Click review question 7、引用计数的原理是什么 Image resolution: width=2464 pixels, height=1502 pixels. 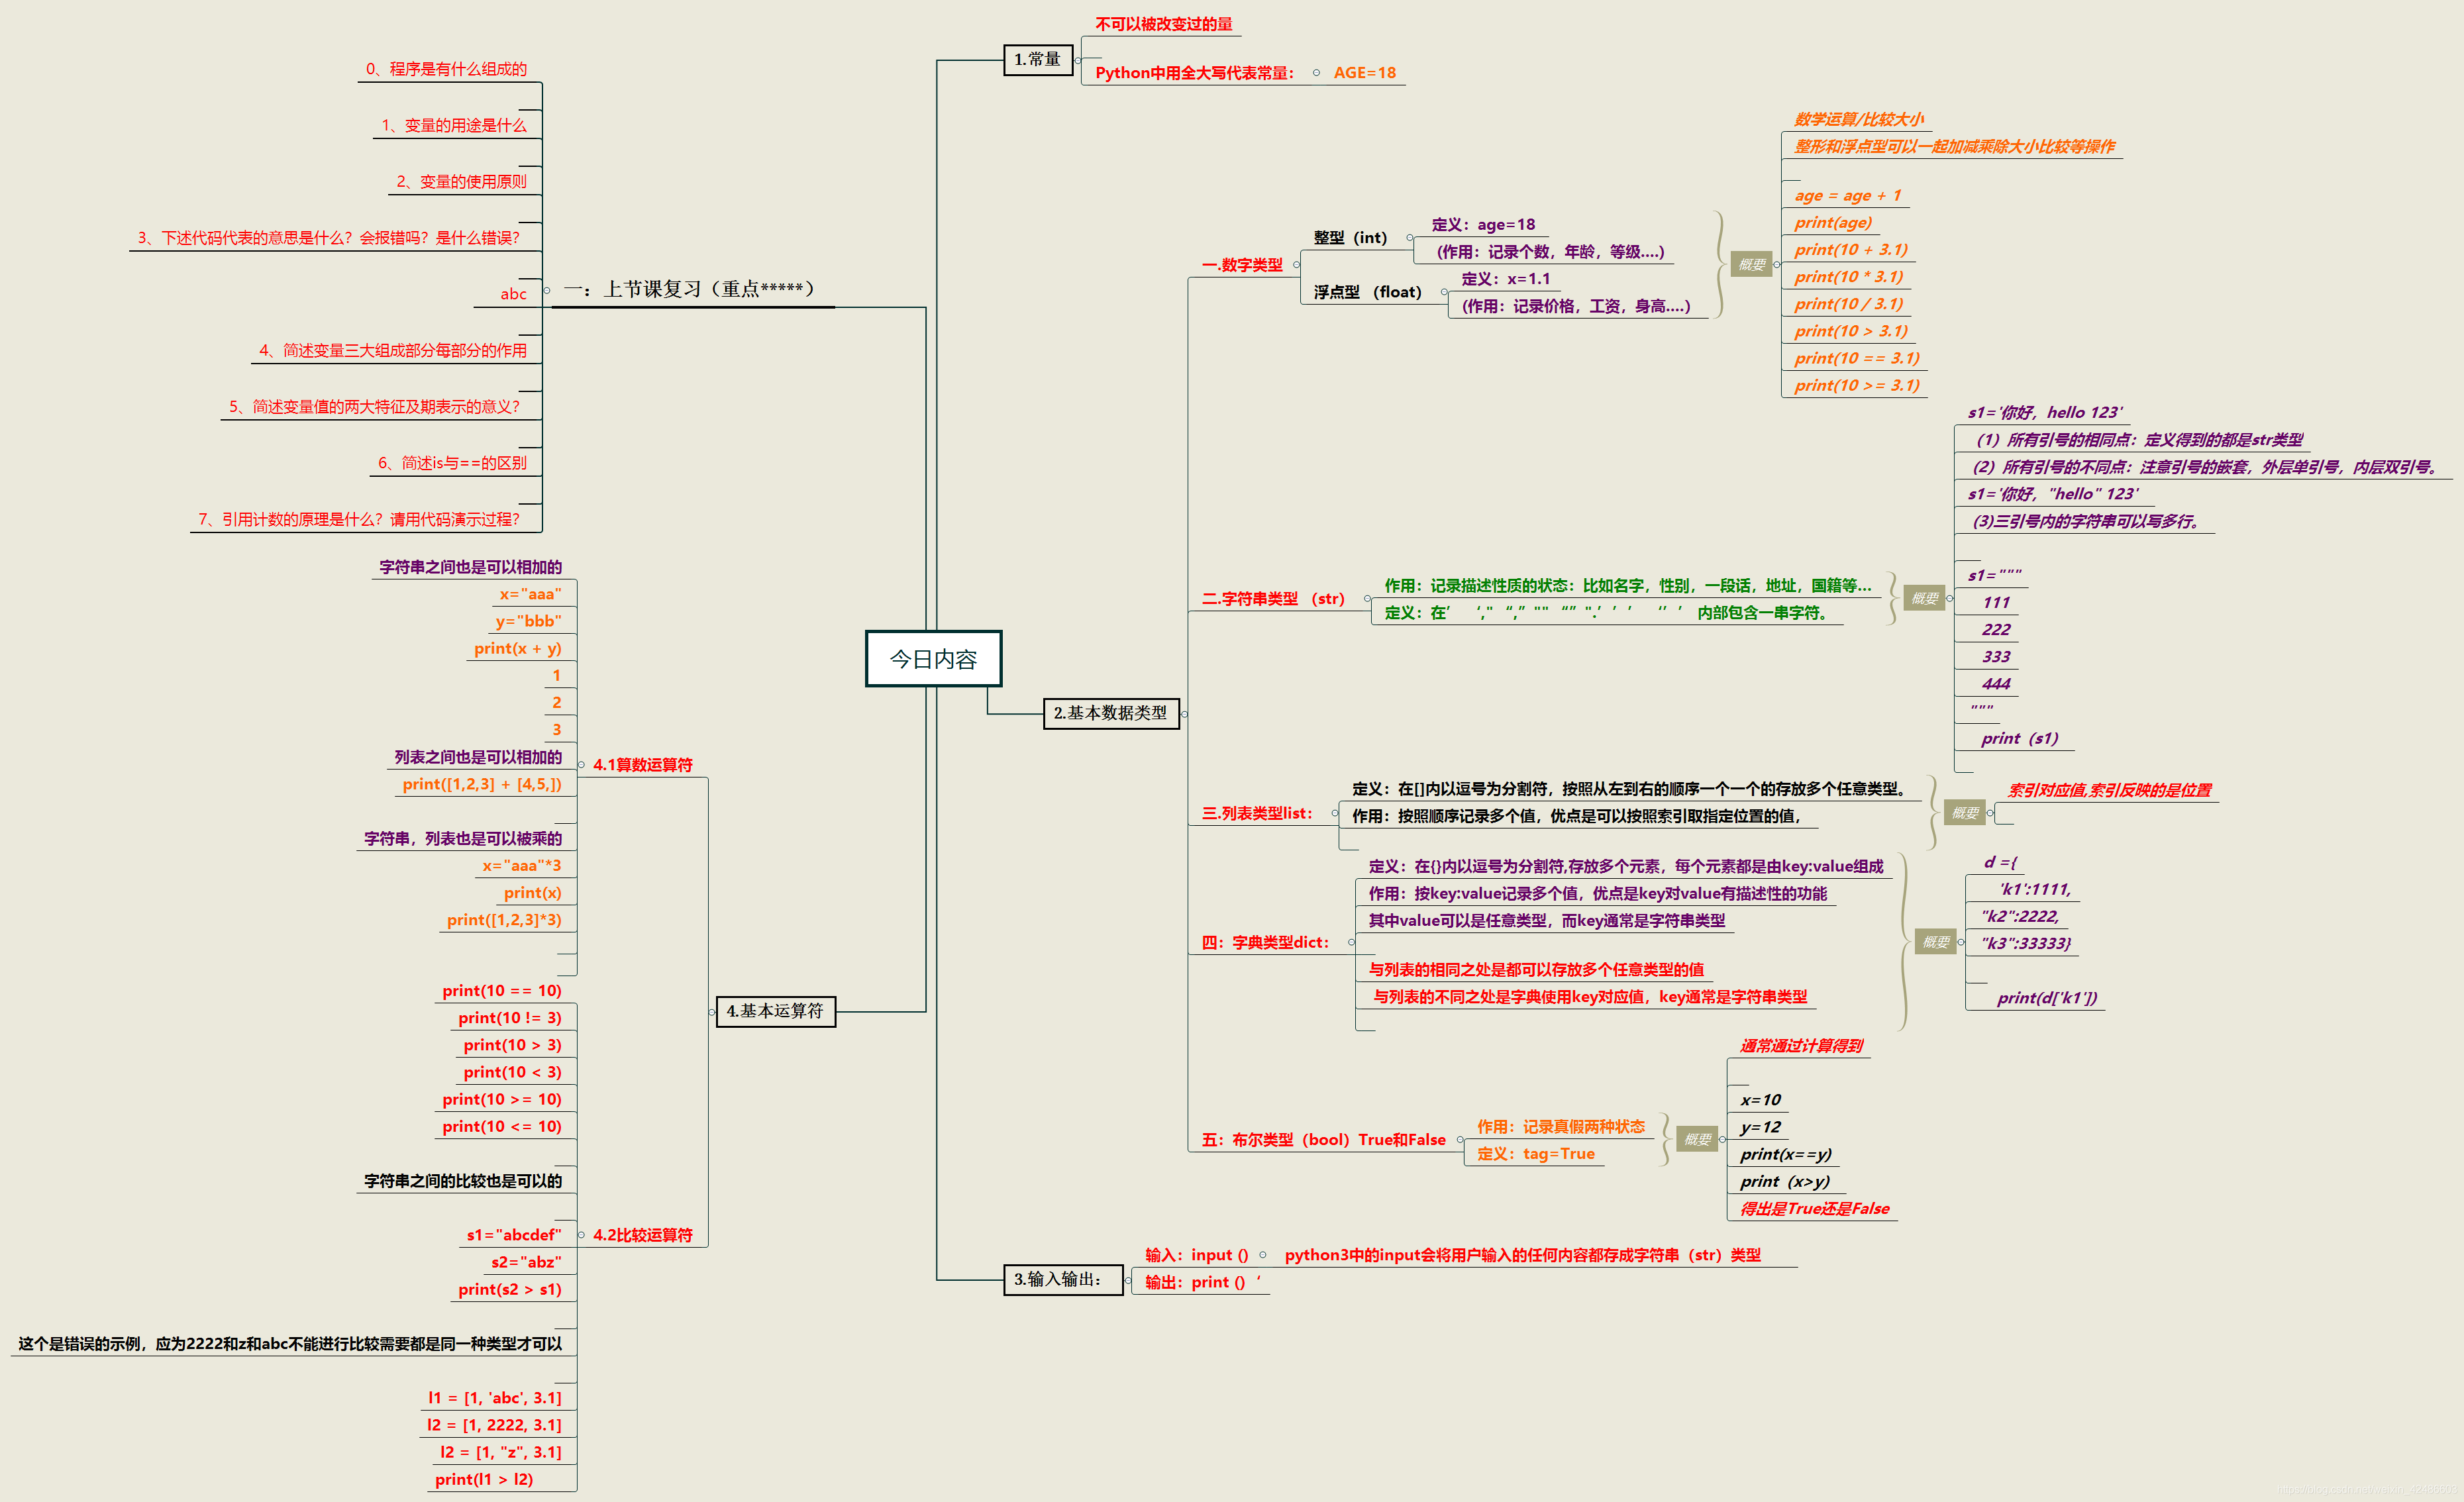pyautogui.click(x=359, y=519)
